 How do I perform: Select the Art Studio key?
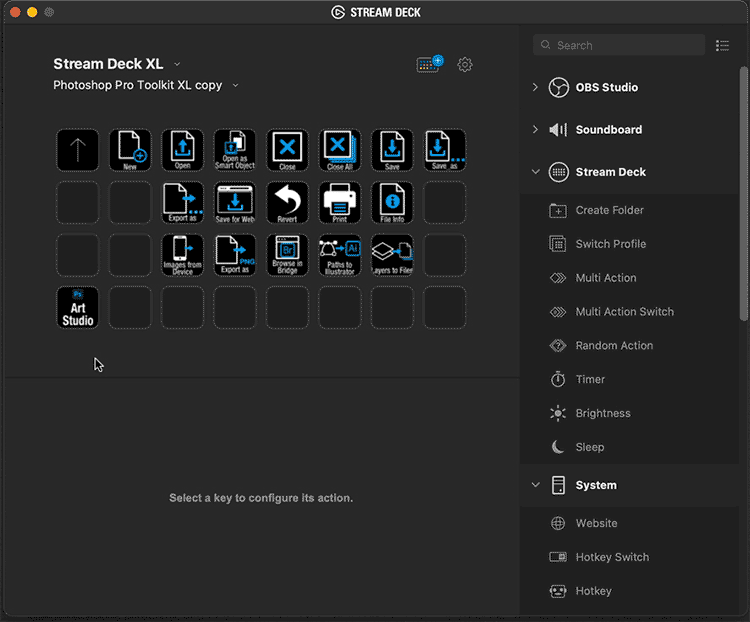[77, 308]
